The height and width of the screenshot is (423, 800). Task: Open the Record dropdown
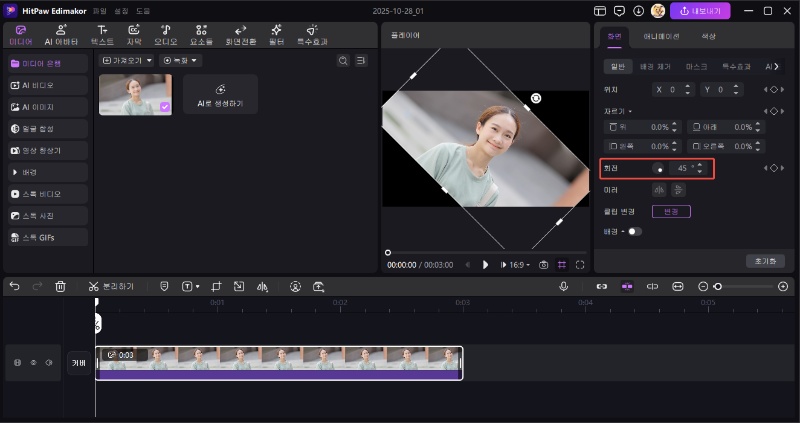180,61
